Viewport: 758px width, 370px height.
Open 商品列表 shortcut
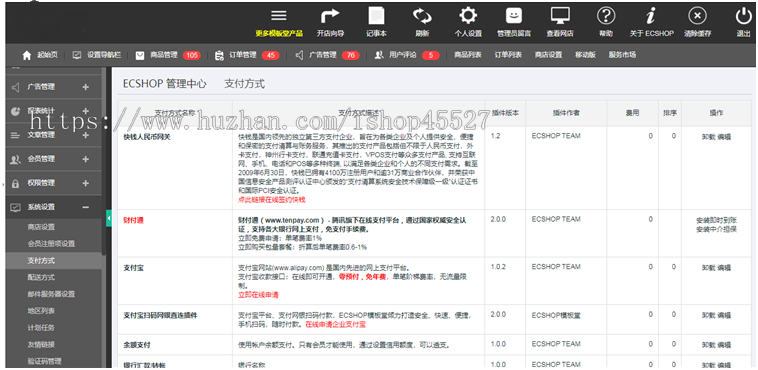[467, 55]
